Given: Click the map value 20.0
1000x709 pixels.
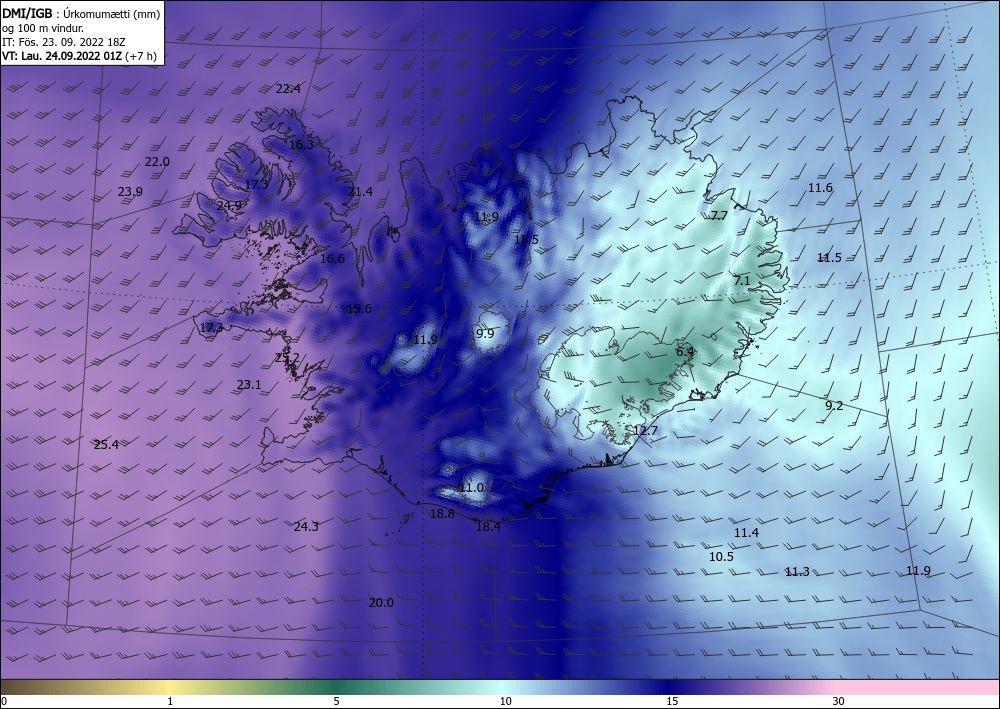Looking at the screenshot, I should click(x=381, y=603).
